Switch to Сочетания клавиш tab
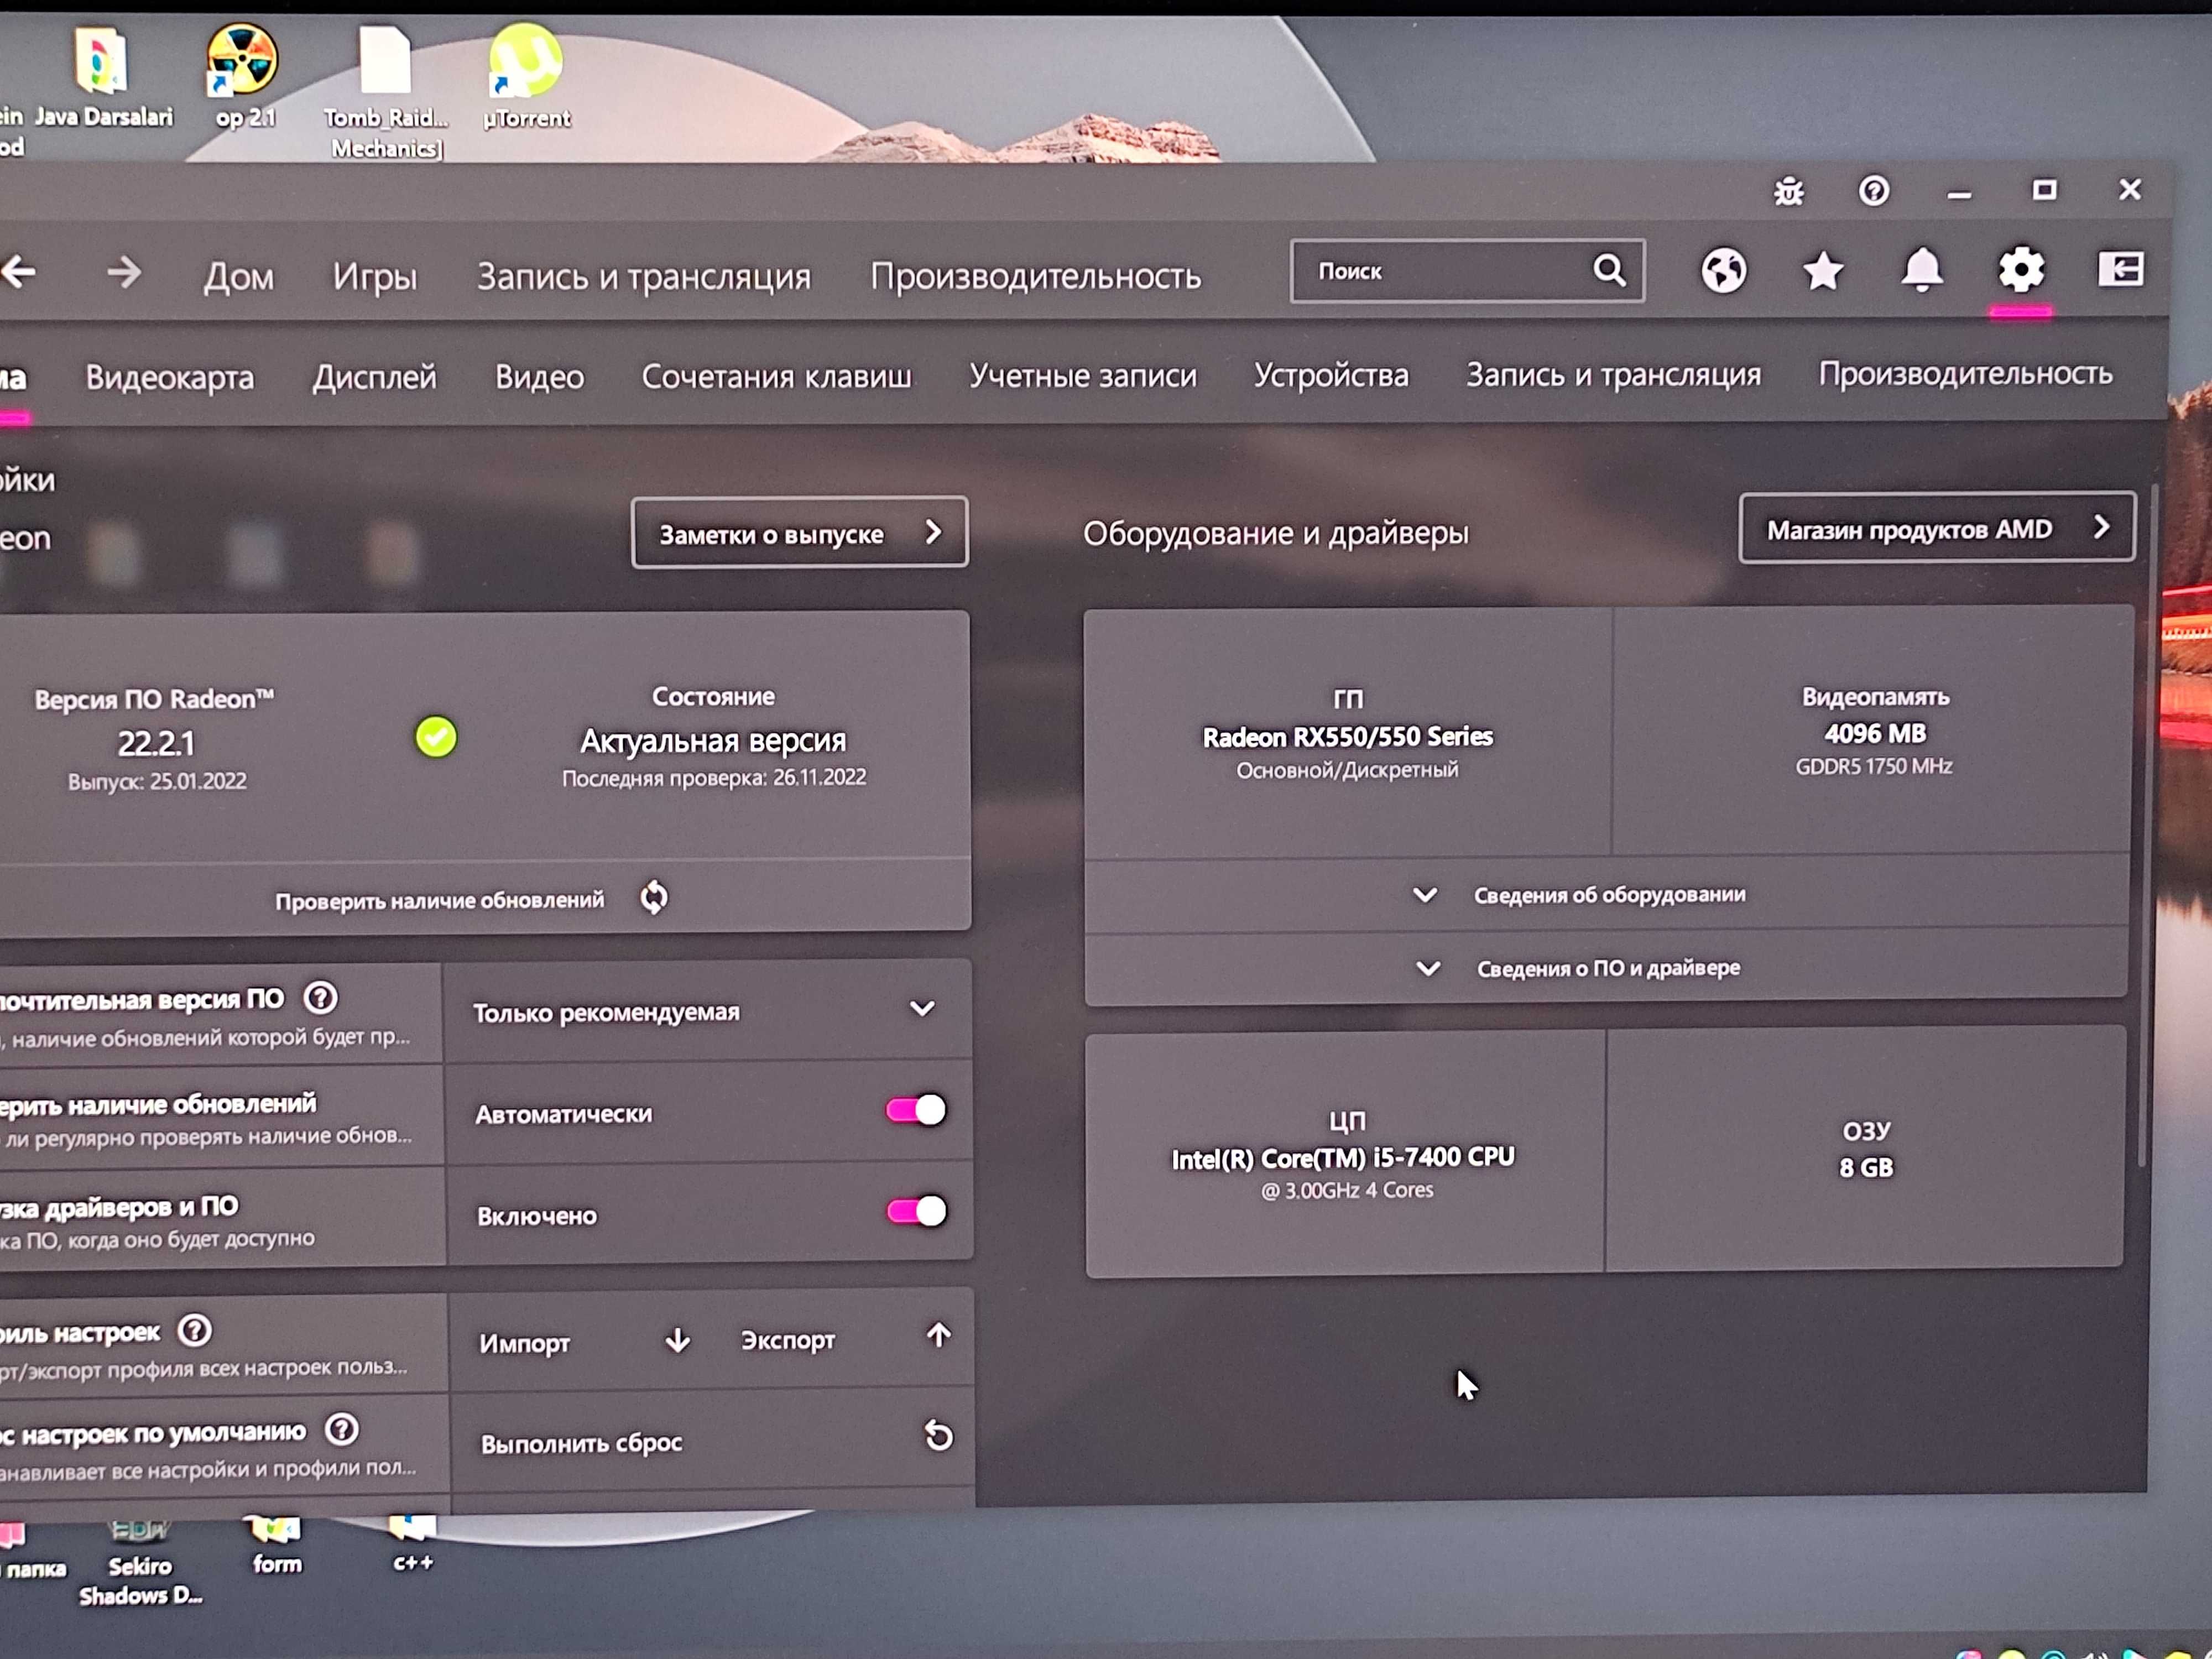The height and width of the screenshot is (1659, 2212). click(776, 376)
